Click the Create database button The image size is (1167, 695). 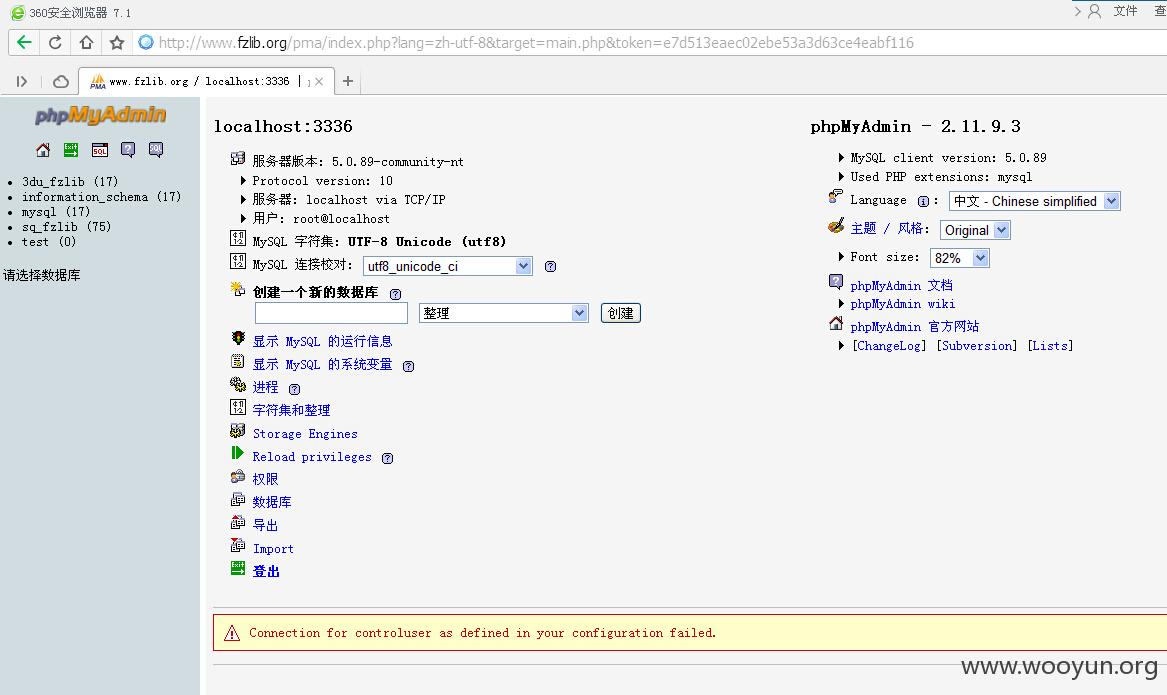621,313
